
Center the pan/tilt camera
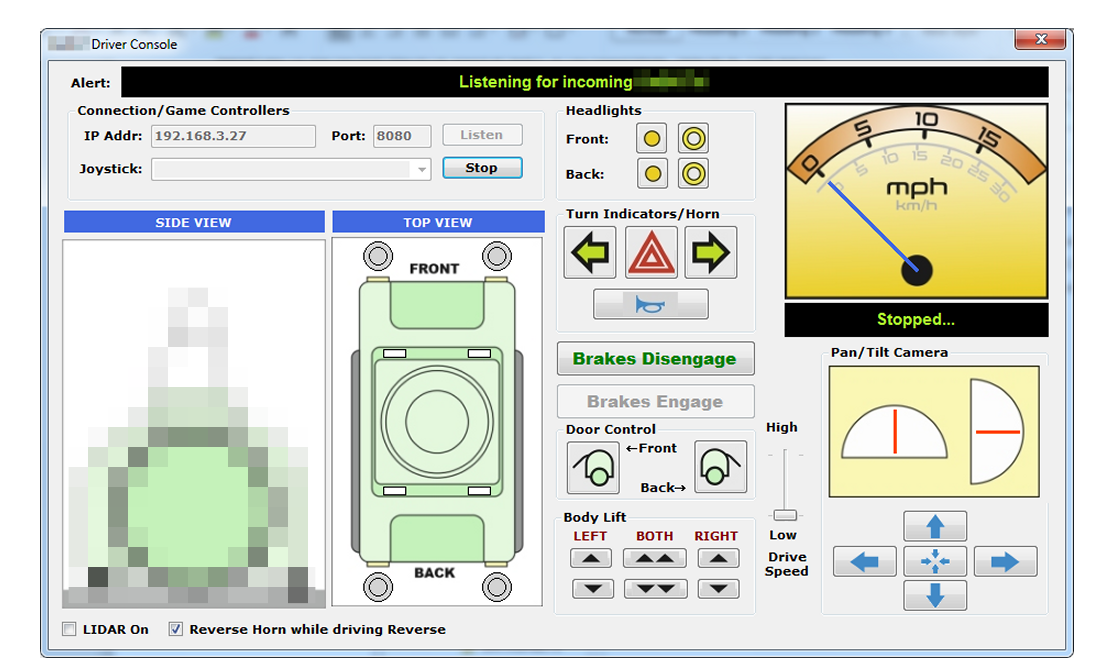click(x=935, y=561)
